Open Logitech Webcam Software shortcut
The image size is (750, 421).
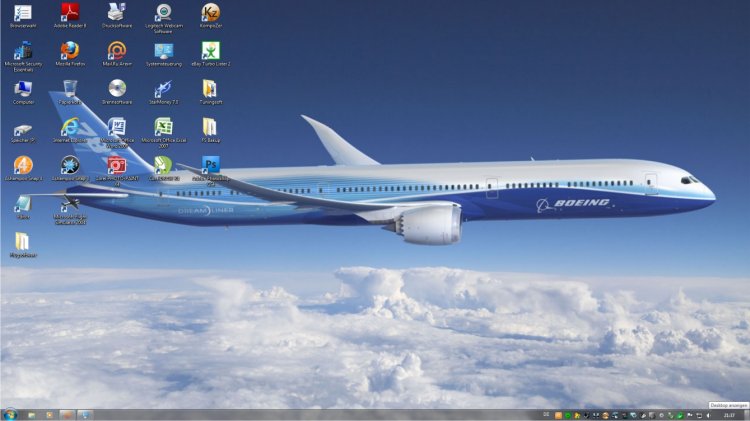[x=164, y=19]
